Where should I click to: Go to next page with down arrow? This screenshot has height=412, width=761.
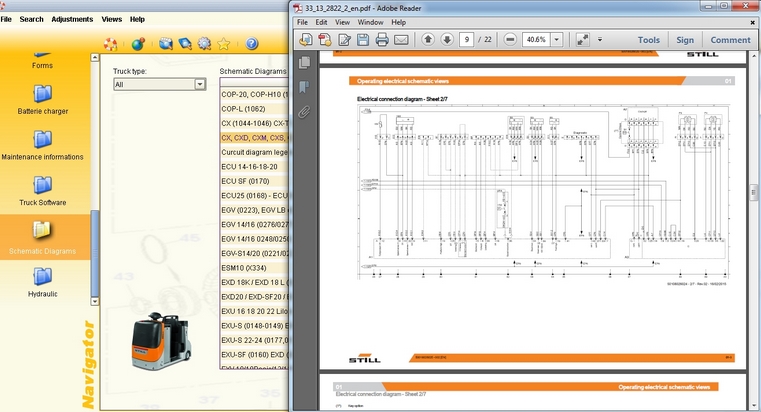[447, 39]
